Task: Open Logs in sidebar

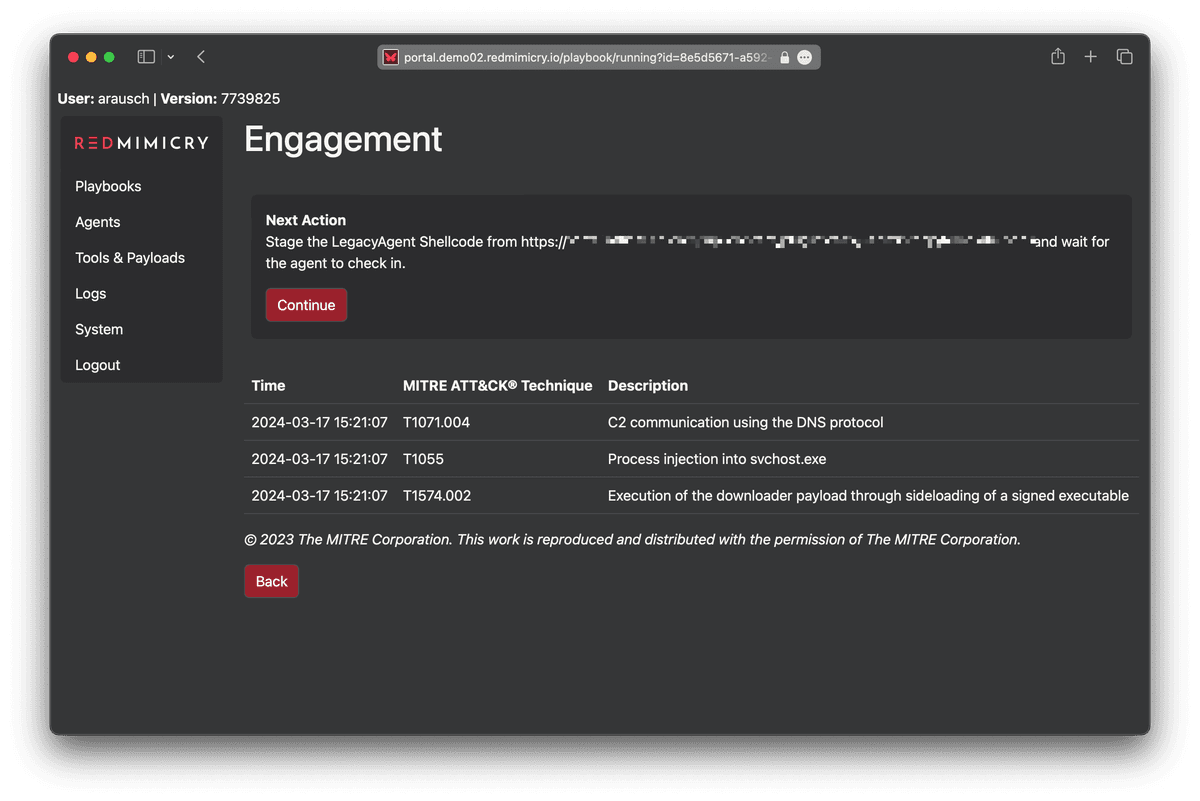Action: [91, 294]
